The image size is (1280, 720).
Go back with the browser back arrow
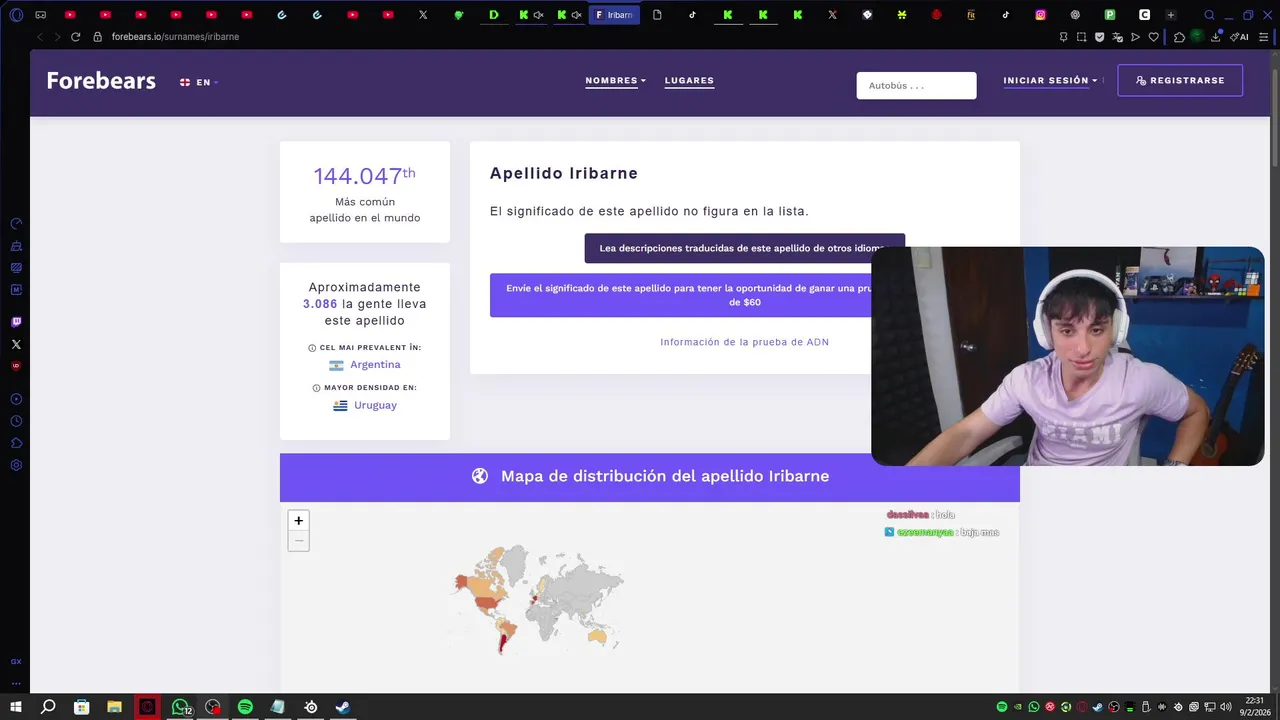click(x=40, y=37)
